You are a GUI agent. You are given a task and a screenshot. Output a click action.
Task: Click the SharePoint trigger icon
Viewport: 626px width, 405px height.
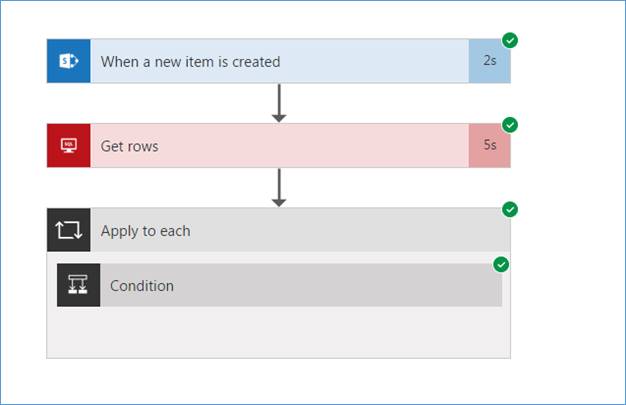(68, 61)
